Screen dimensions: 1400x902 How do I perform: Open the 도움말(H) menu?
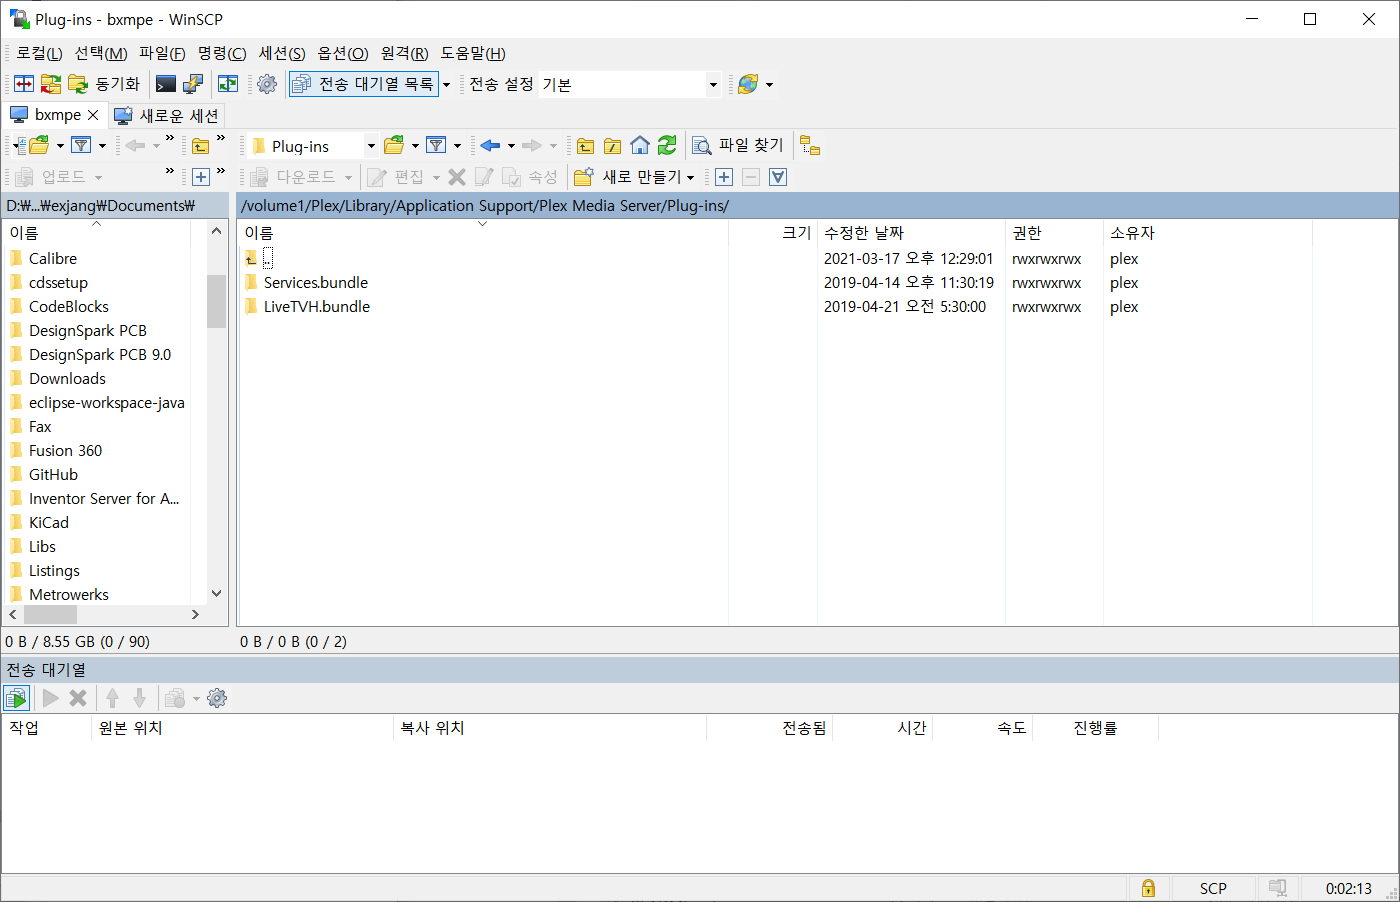click(x=473, y=53)
